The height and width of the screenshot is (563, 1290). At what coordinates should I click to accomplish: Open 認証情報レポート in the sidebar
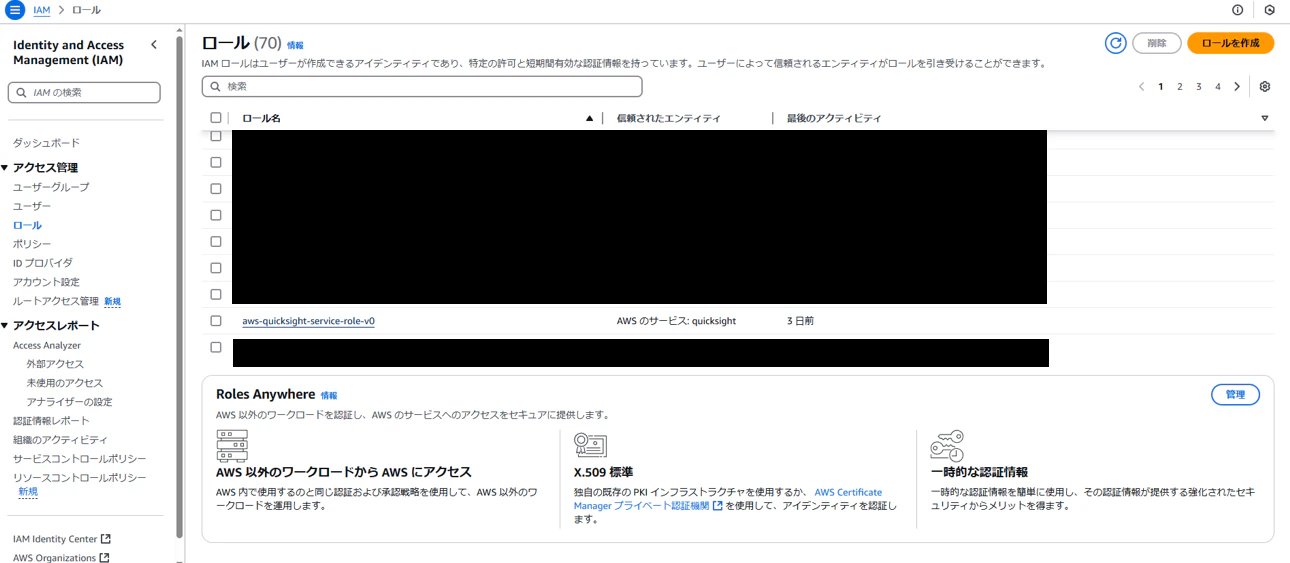[x=51, y=421]
